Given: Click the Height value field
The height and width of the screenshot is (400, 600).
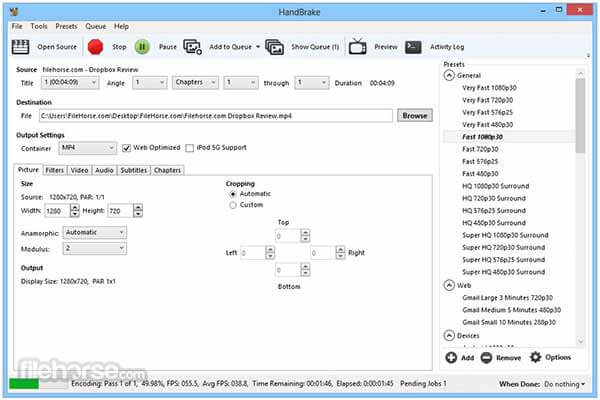Looking at the screenshot, I should pyautogui.click(x=120, y=211).
